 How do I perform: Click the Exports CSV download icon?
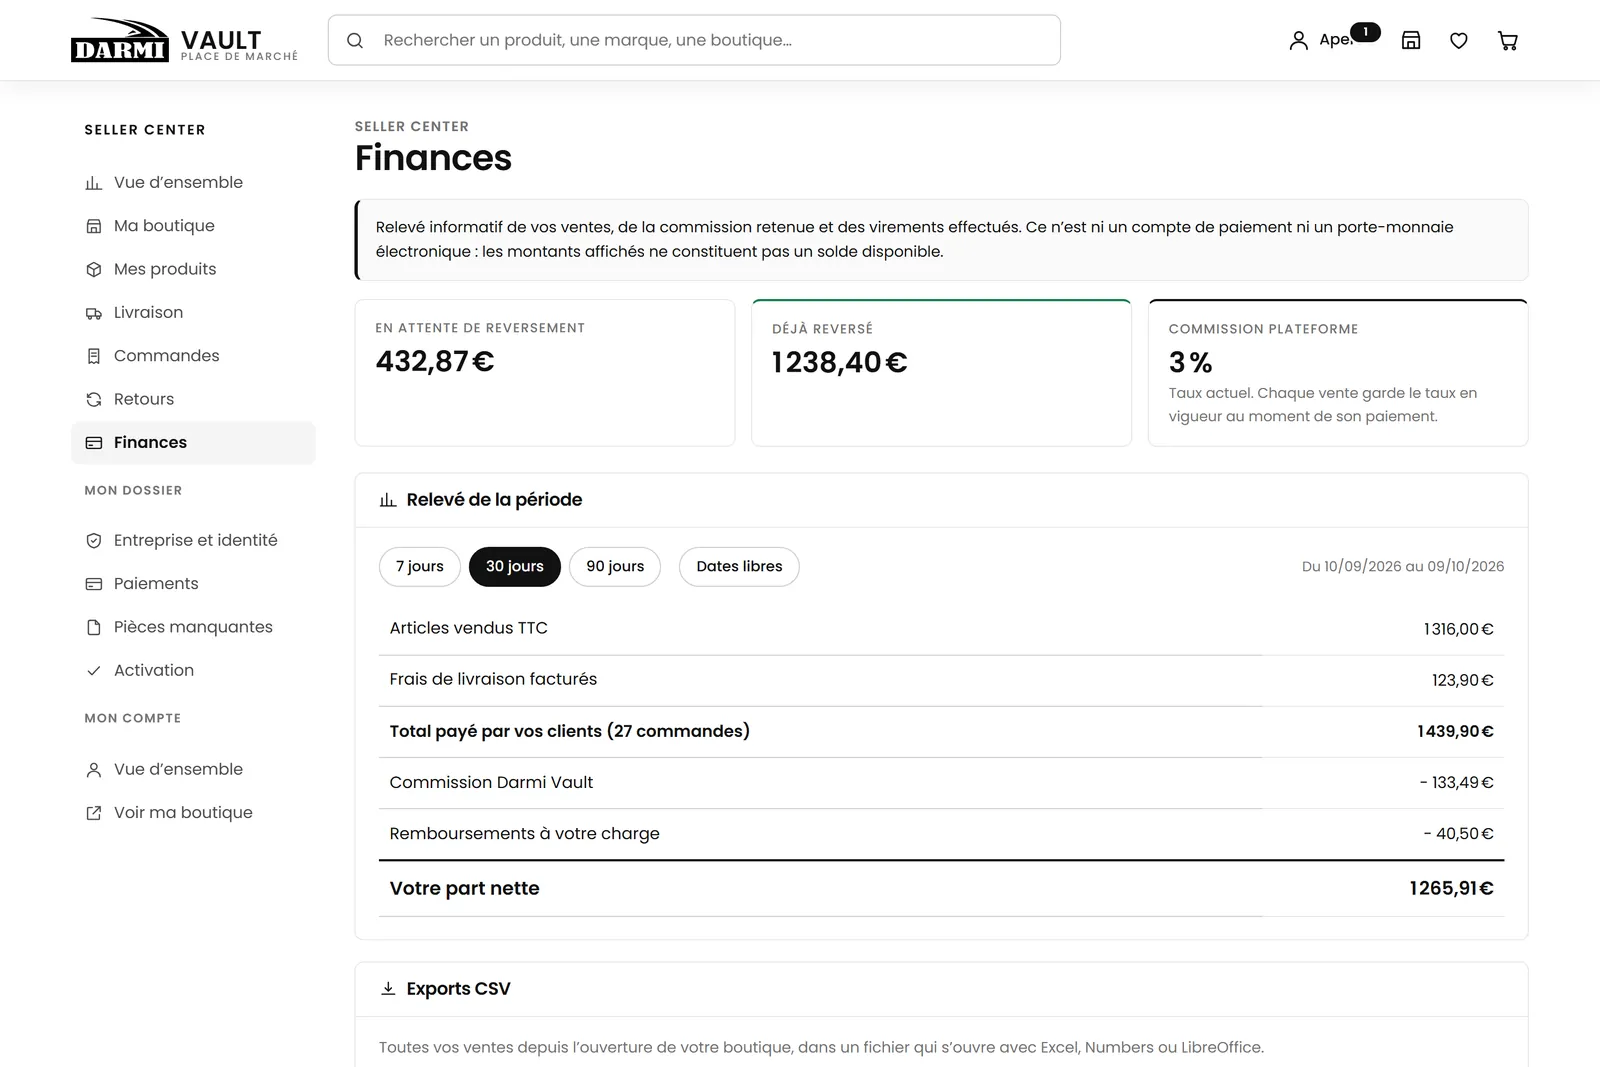coord(388,989)
